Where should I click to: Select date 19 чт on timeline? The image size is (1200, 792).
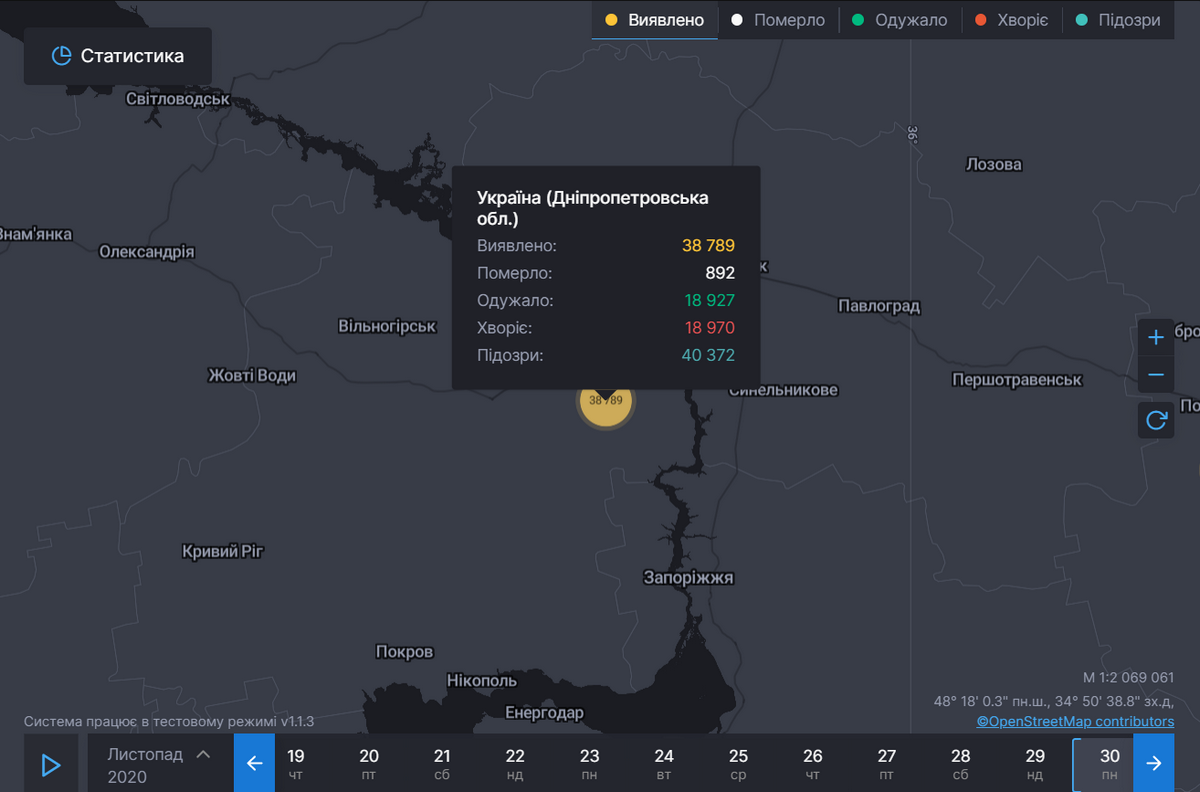[x=295, y=764]
